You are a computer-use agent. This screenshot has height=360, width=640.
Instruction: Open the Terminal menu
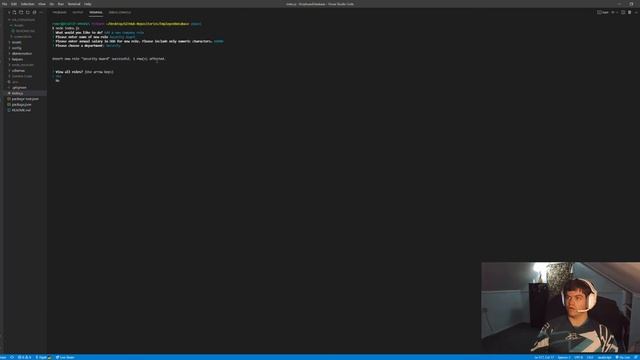click(x=74, y=4)
